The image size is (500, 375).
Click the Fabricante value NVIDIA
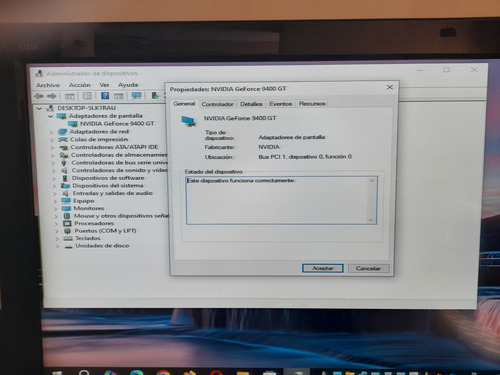pos(269,147)
